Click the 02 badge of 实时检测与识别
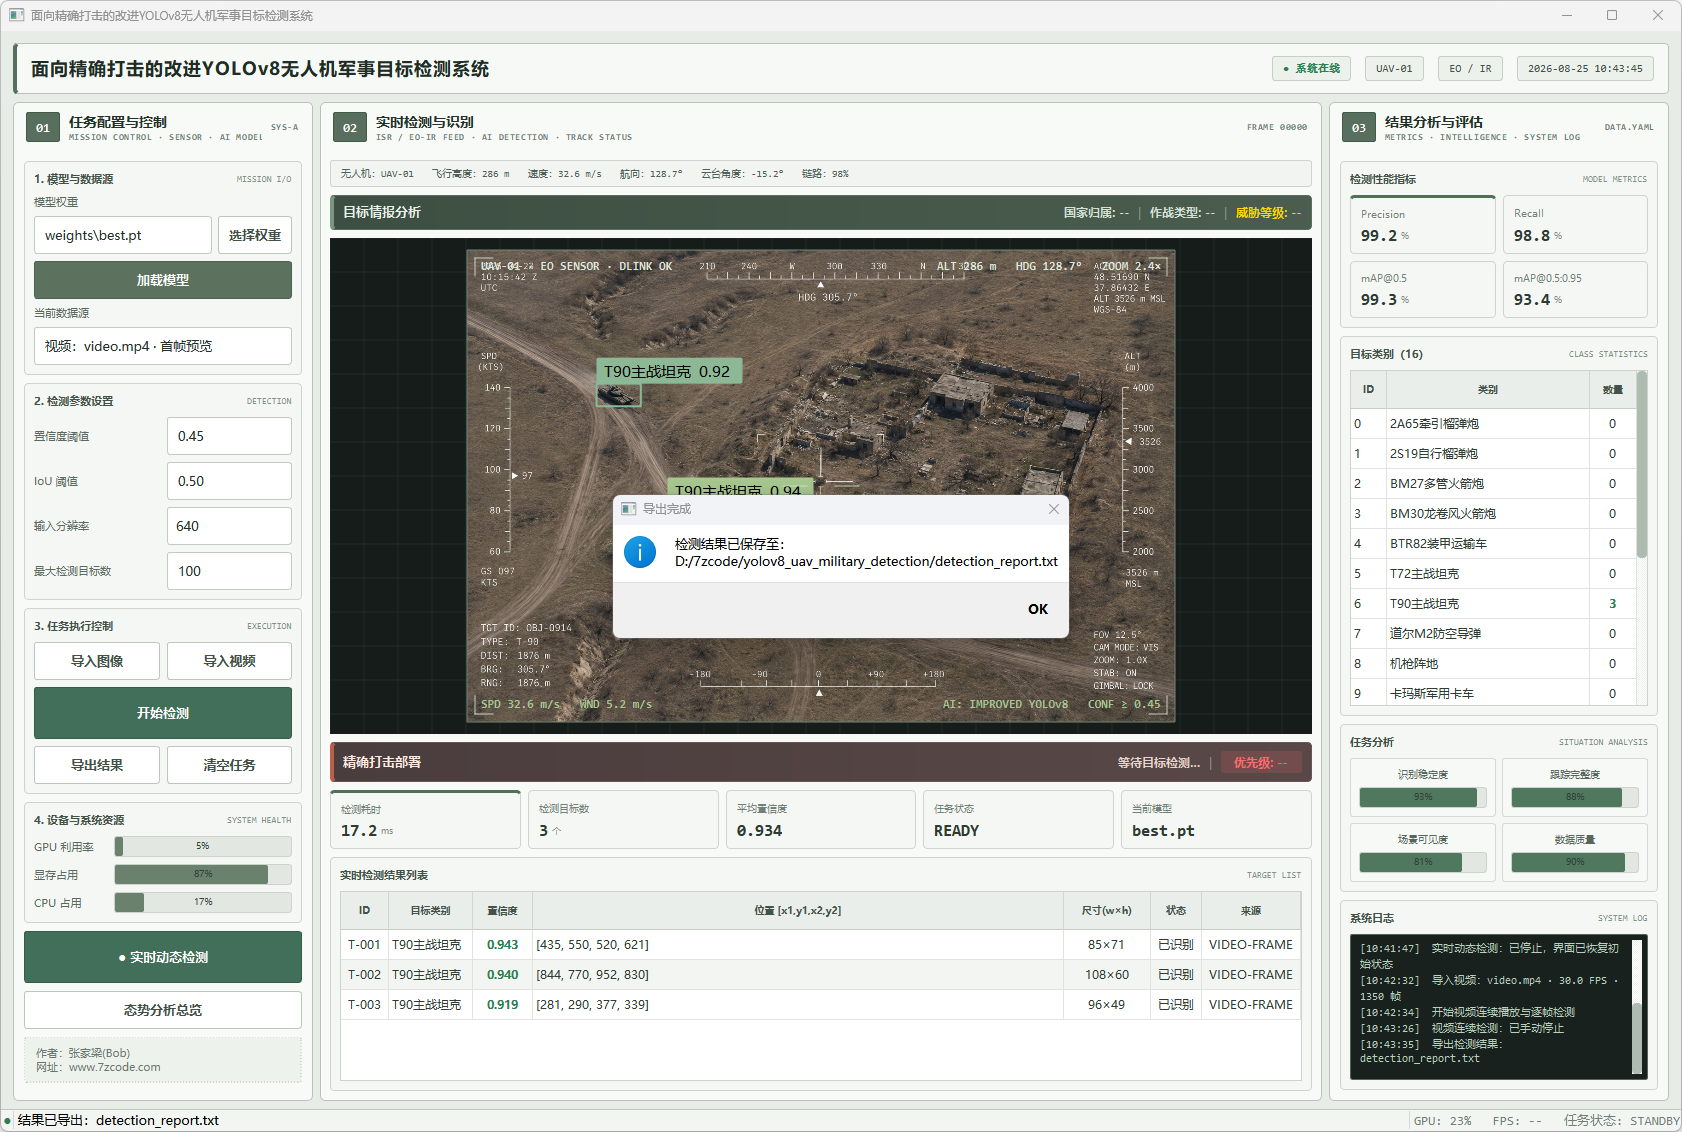Viewport: 1682px width, 1132px height. (x=350, y=128)
